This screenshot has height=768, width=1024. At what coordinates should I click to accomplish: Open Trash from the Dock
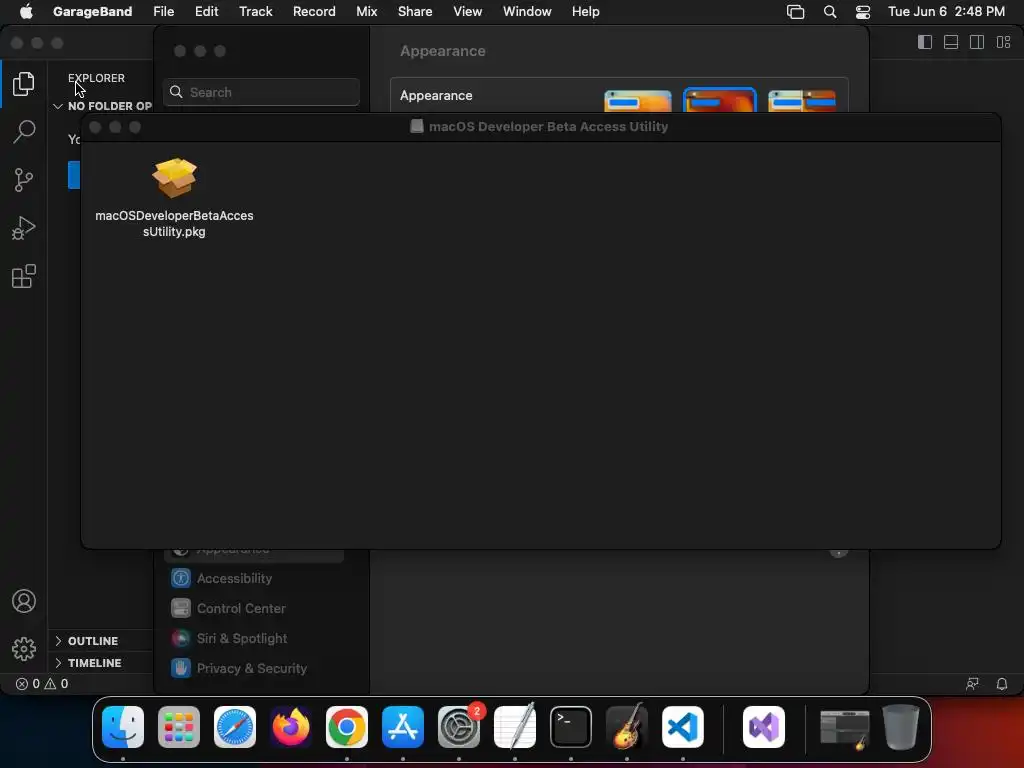tap(901, 727)
